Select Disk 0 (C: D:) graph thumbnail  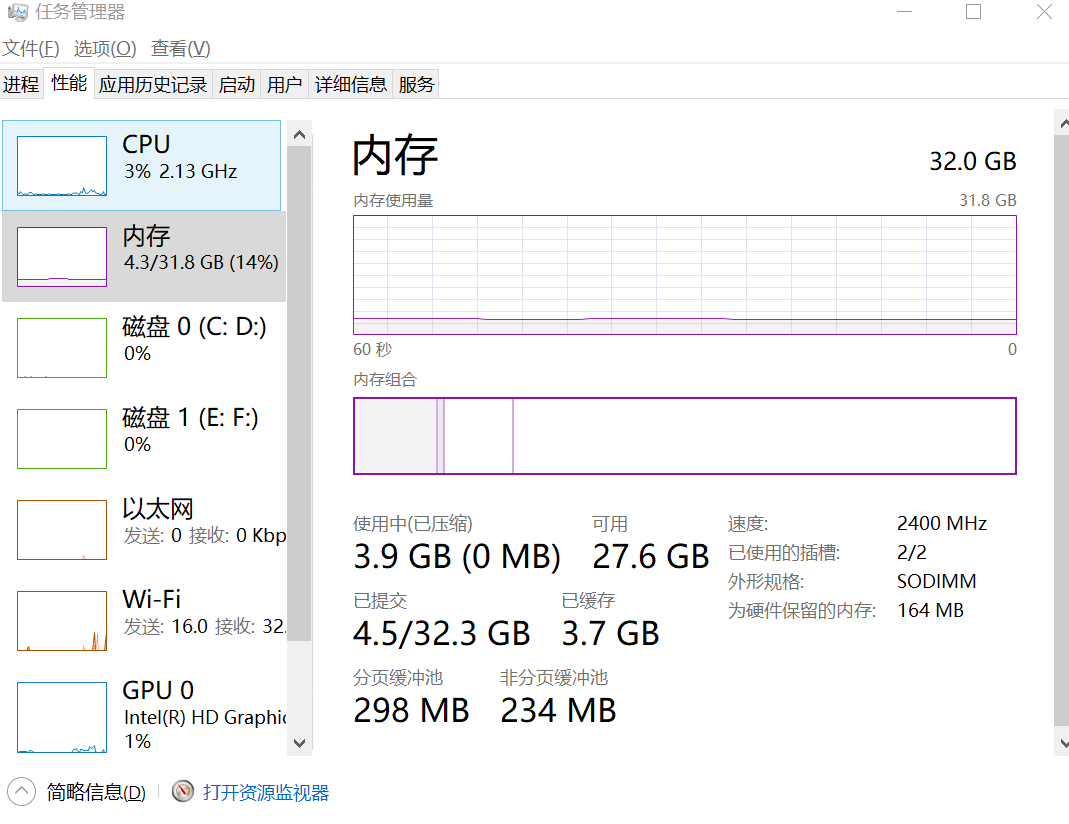pyautogui.click(x=62, y=348)
